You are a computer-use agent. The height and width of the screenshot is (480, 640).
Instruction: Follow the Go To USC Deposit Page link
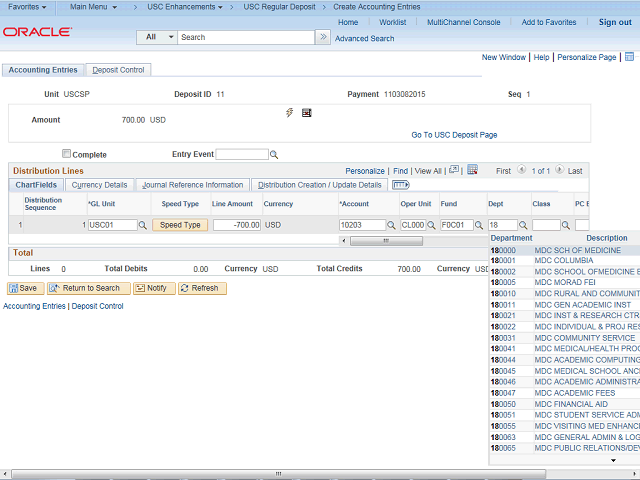(454, 134)
